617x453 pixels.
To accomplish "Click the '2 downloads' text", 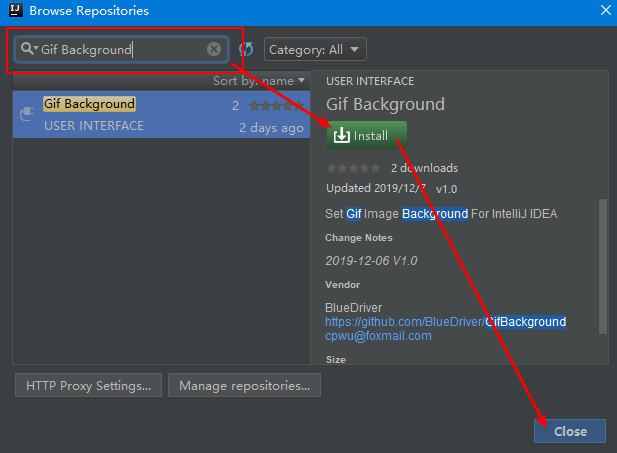I will pos(424,168).
